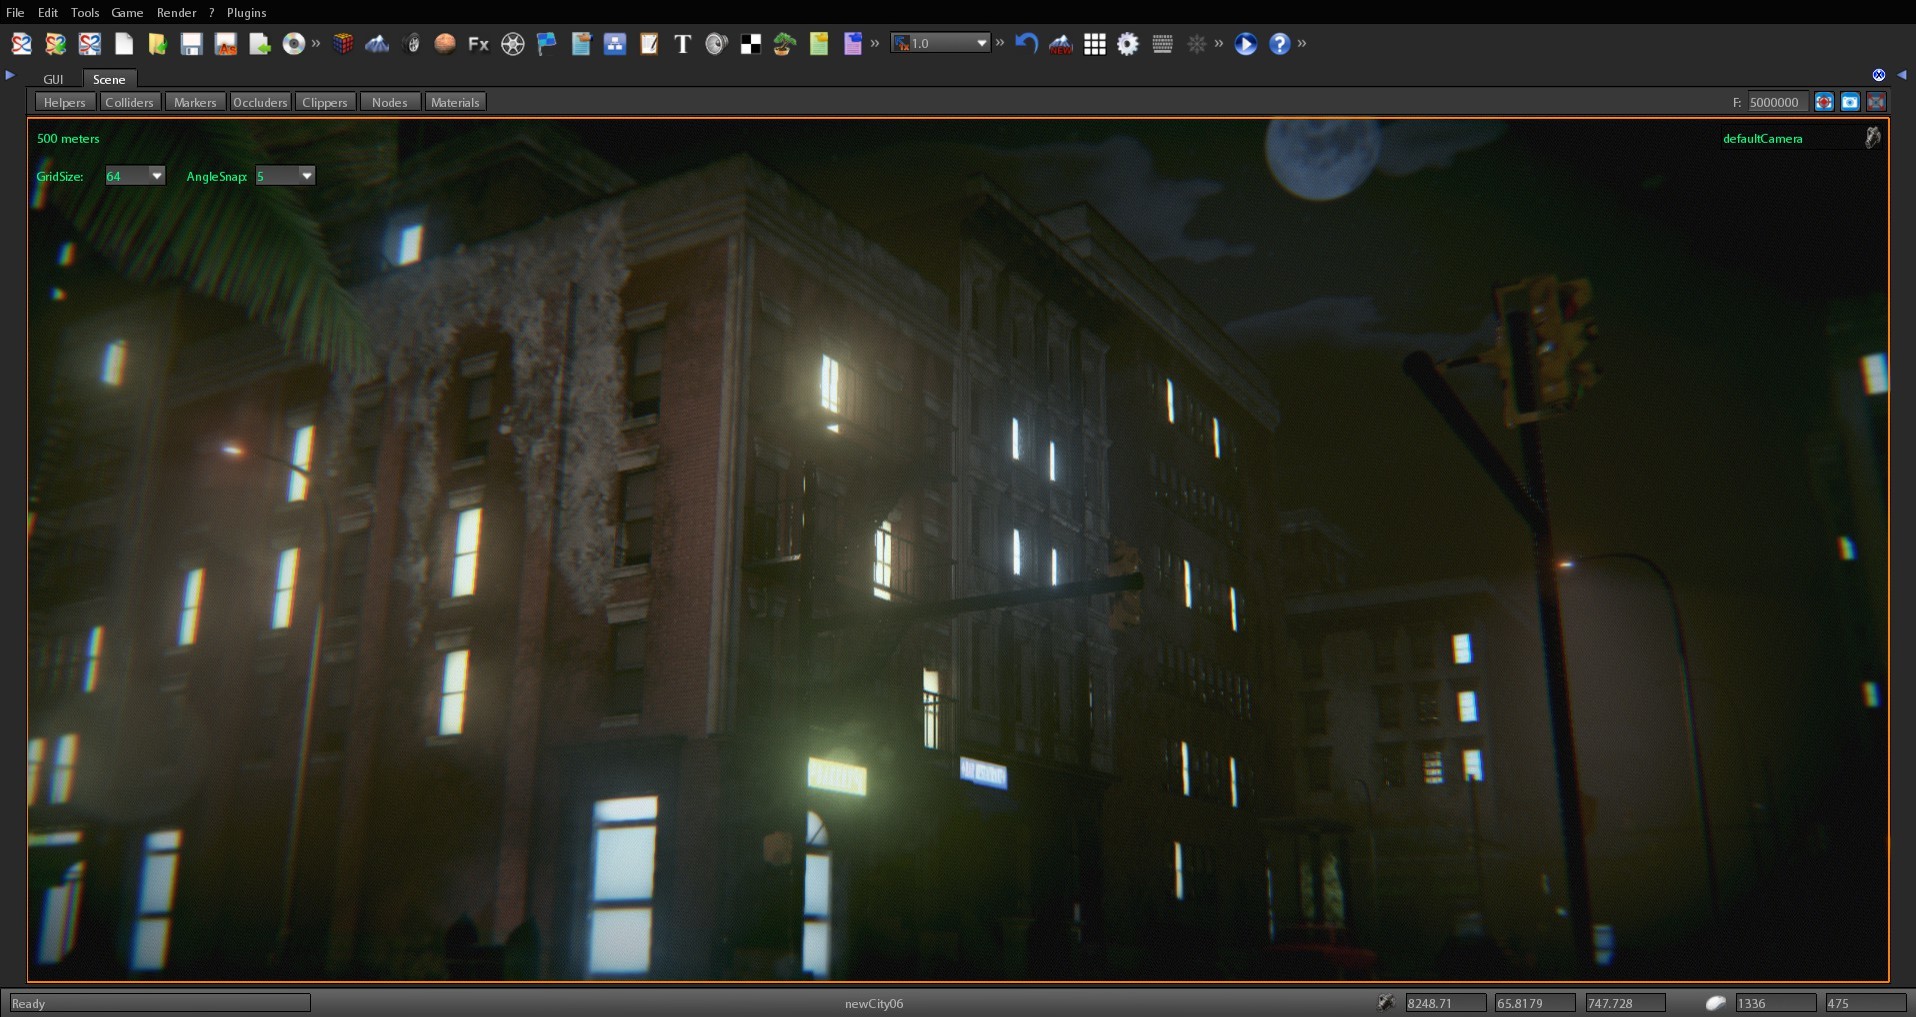
Task: Click the blue flag markers icon
Action: point(546,44)
